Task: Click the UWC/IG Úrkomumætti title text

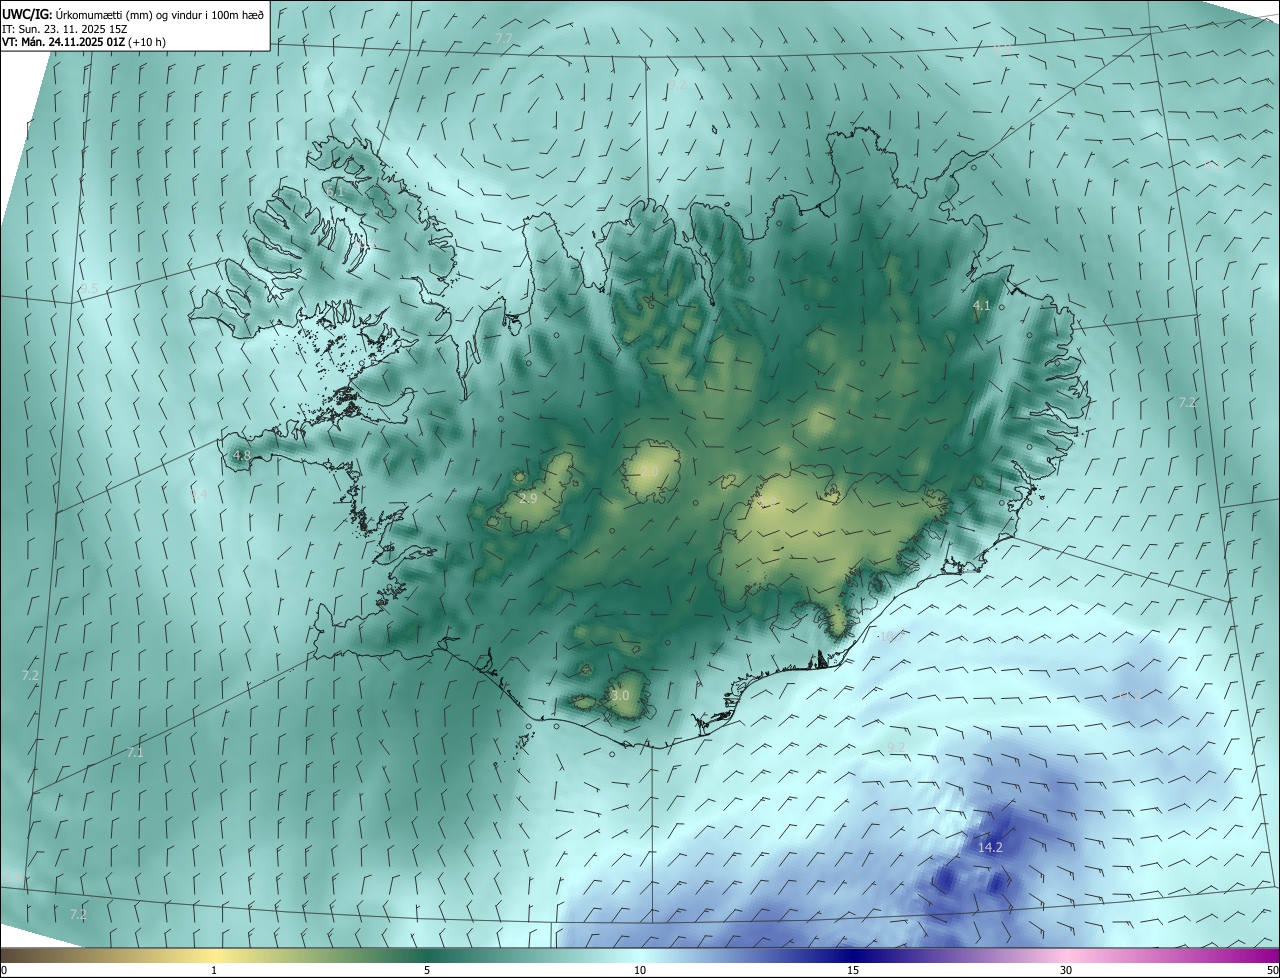Action: pos(133,14)
